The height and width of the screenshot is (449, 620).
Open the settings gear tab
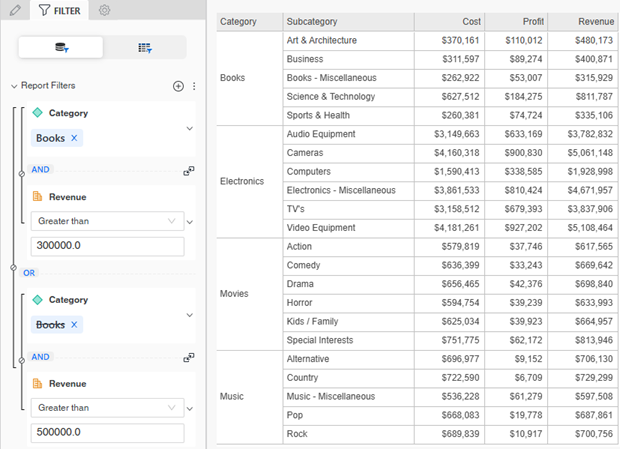[x=105, y=11]
